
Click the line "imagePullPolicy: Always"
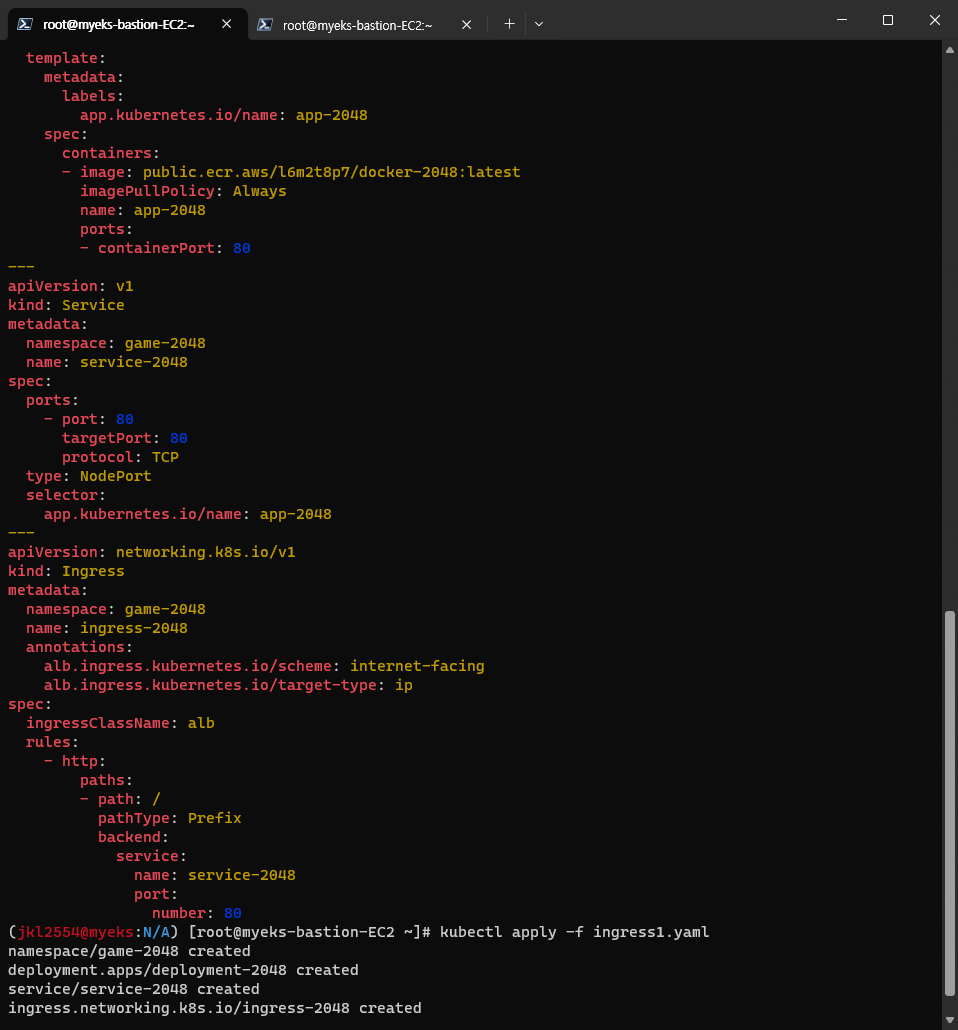point(183,191)
